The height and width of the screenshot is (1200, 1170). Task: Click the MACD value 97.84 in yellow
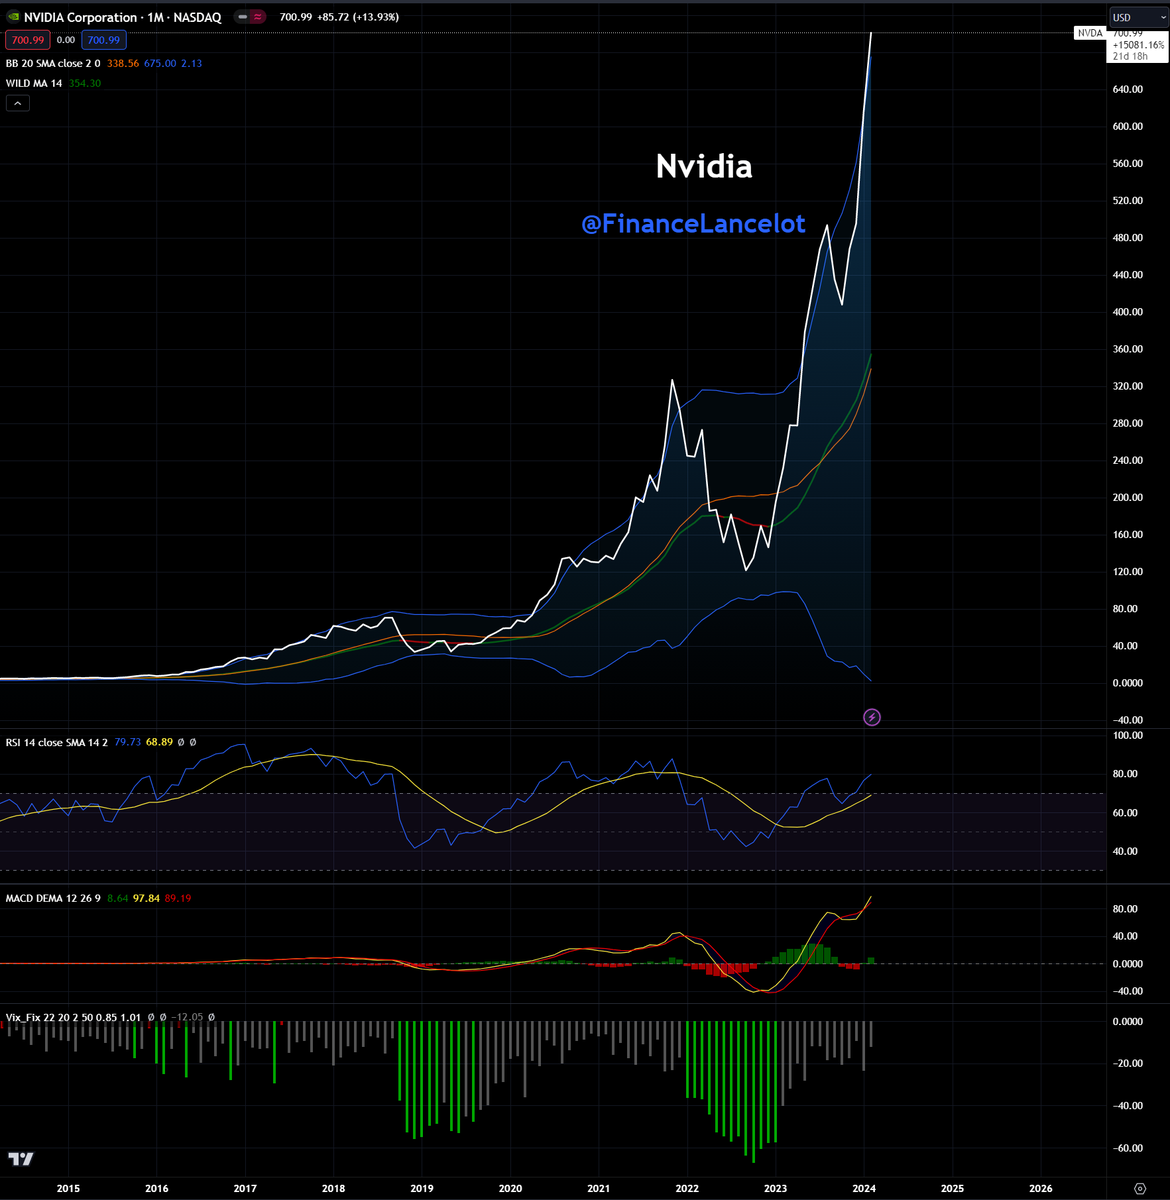(x=146, y=898)
